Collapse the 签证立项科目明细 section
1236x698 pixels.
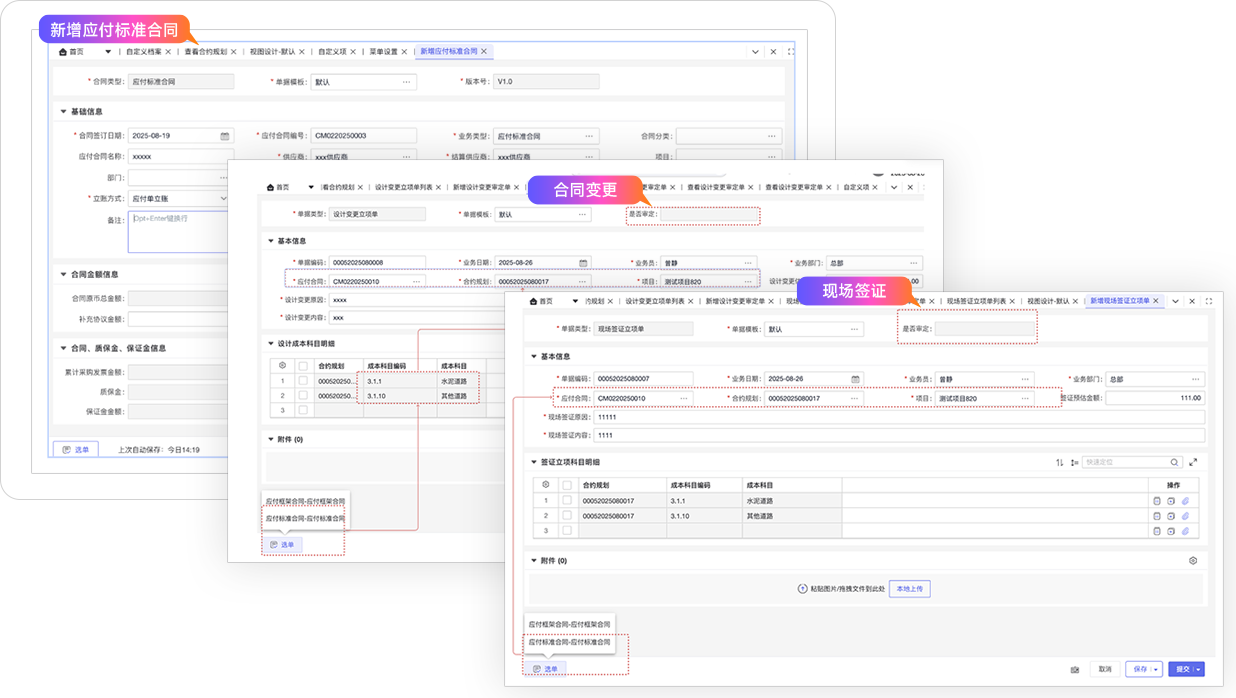pos(534,462)
